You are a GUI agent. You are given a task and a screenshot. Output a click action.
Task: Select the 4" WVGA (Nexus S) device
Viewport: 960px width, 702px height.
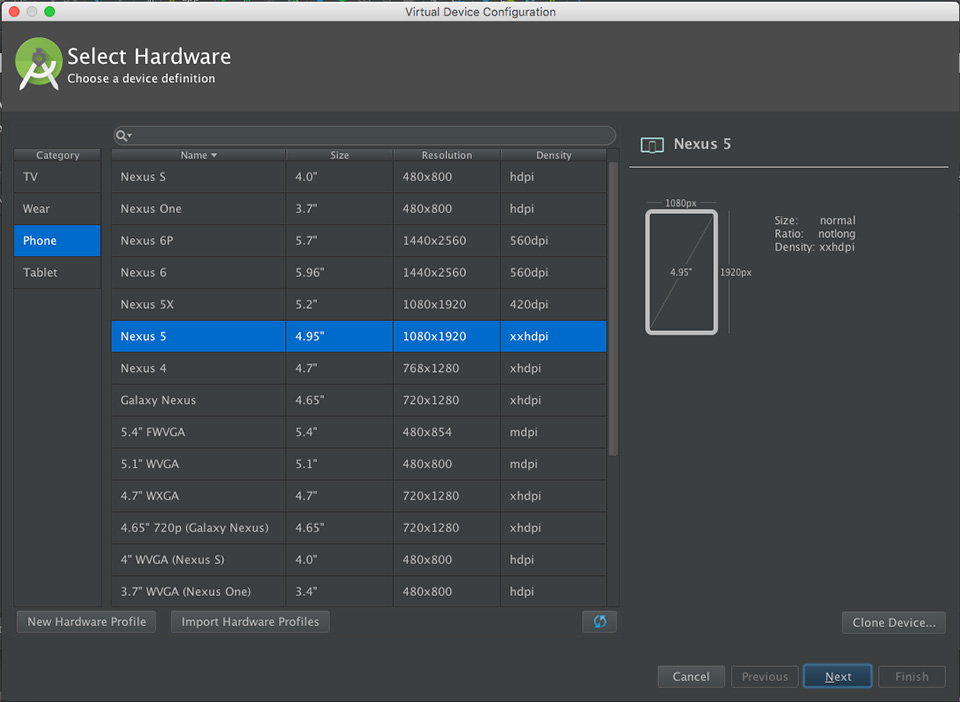tap(359, 559)
